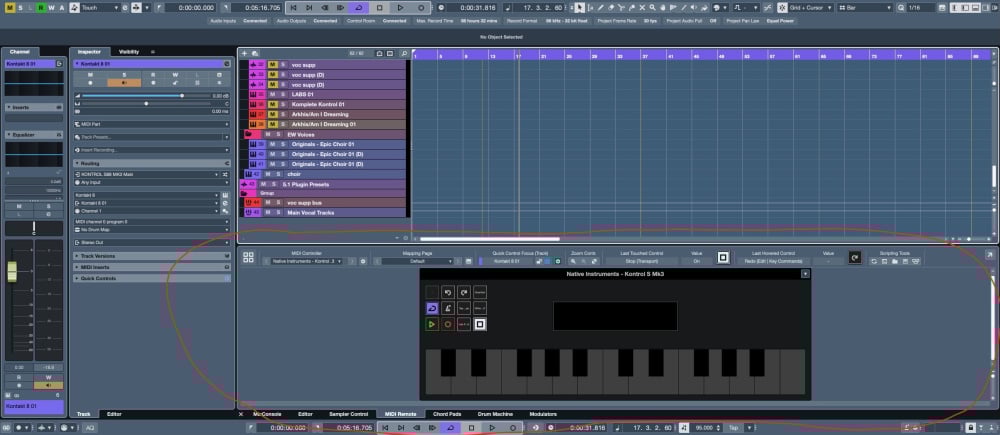Toggle global Read automation R button
1000x435 pixels.
click(x=41, y=8)
